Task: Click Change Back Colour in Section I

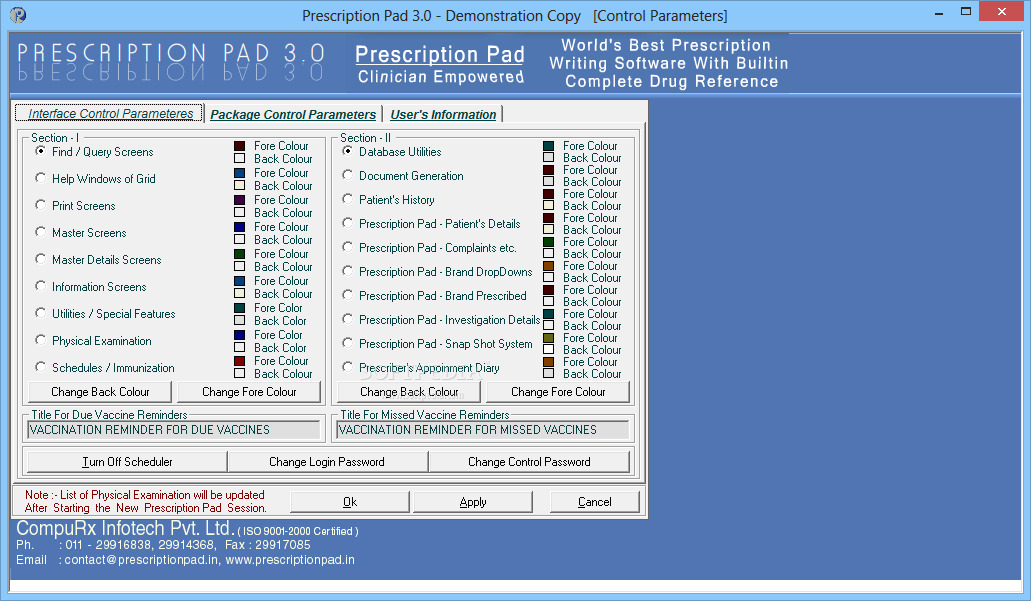Action: pos(100,392)
